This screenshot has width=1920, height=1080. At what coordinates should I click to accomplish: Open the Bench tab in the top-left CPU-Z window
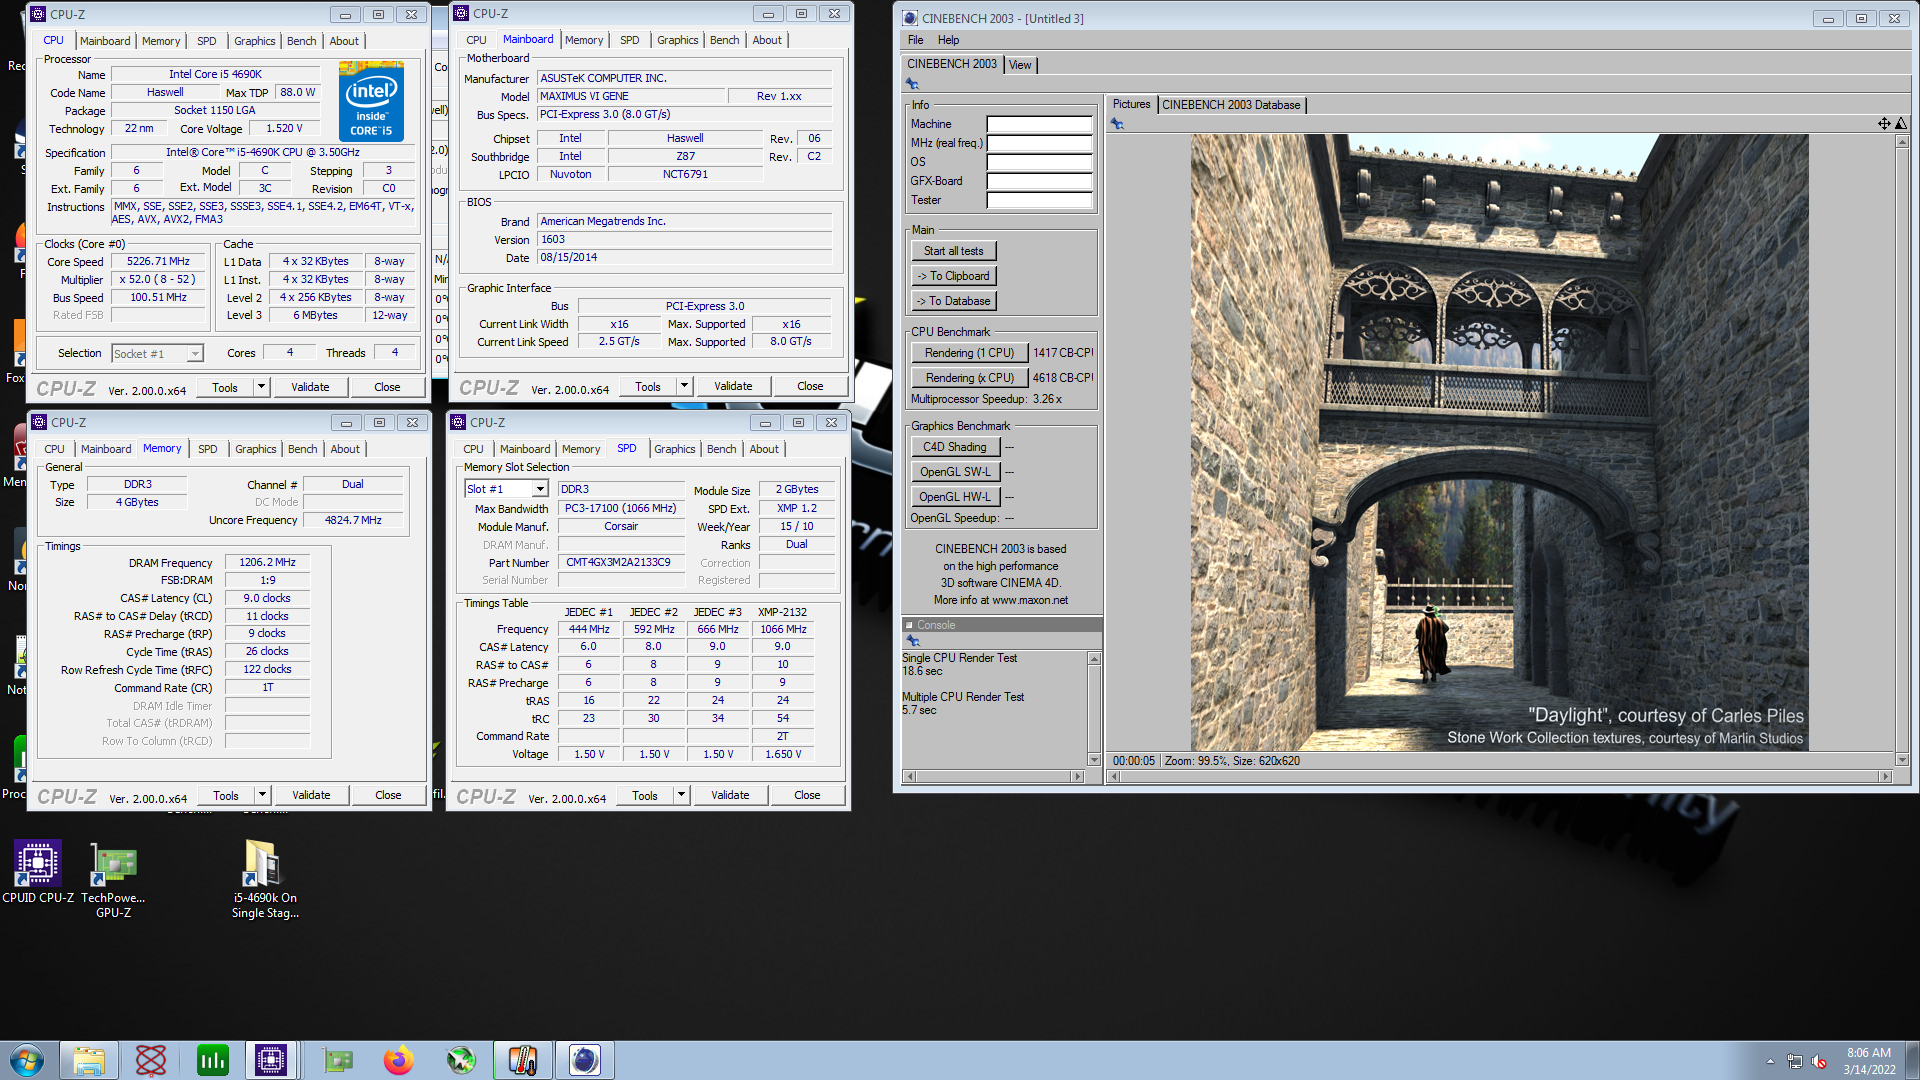301,41
